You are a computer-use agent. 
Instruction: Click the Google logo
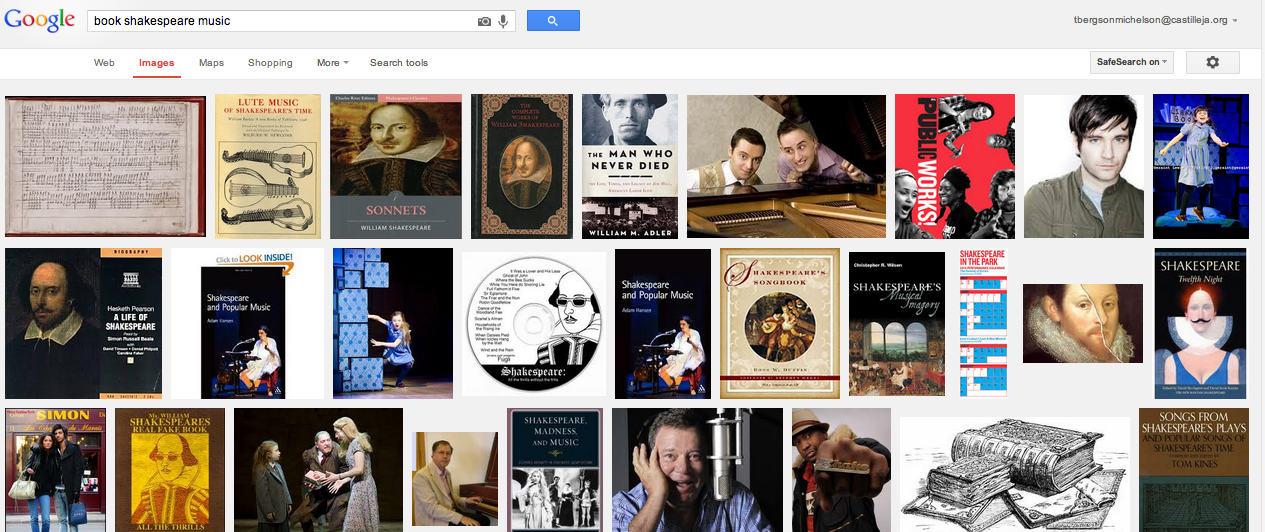tap(40, 19)
